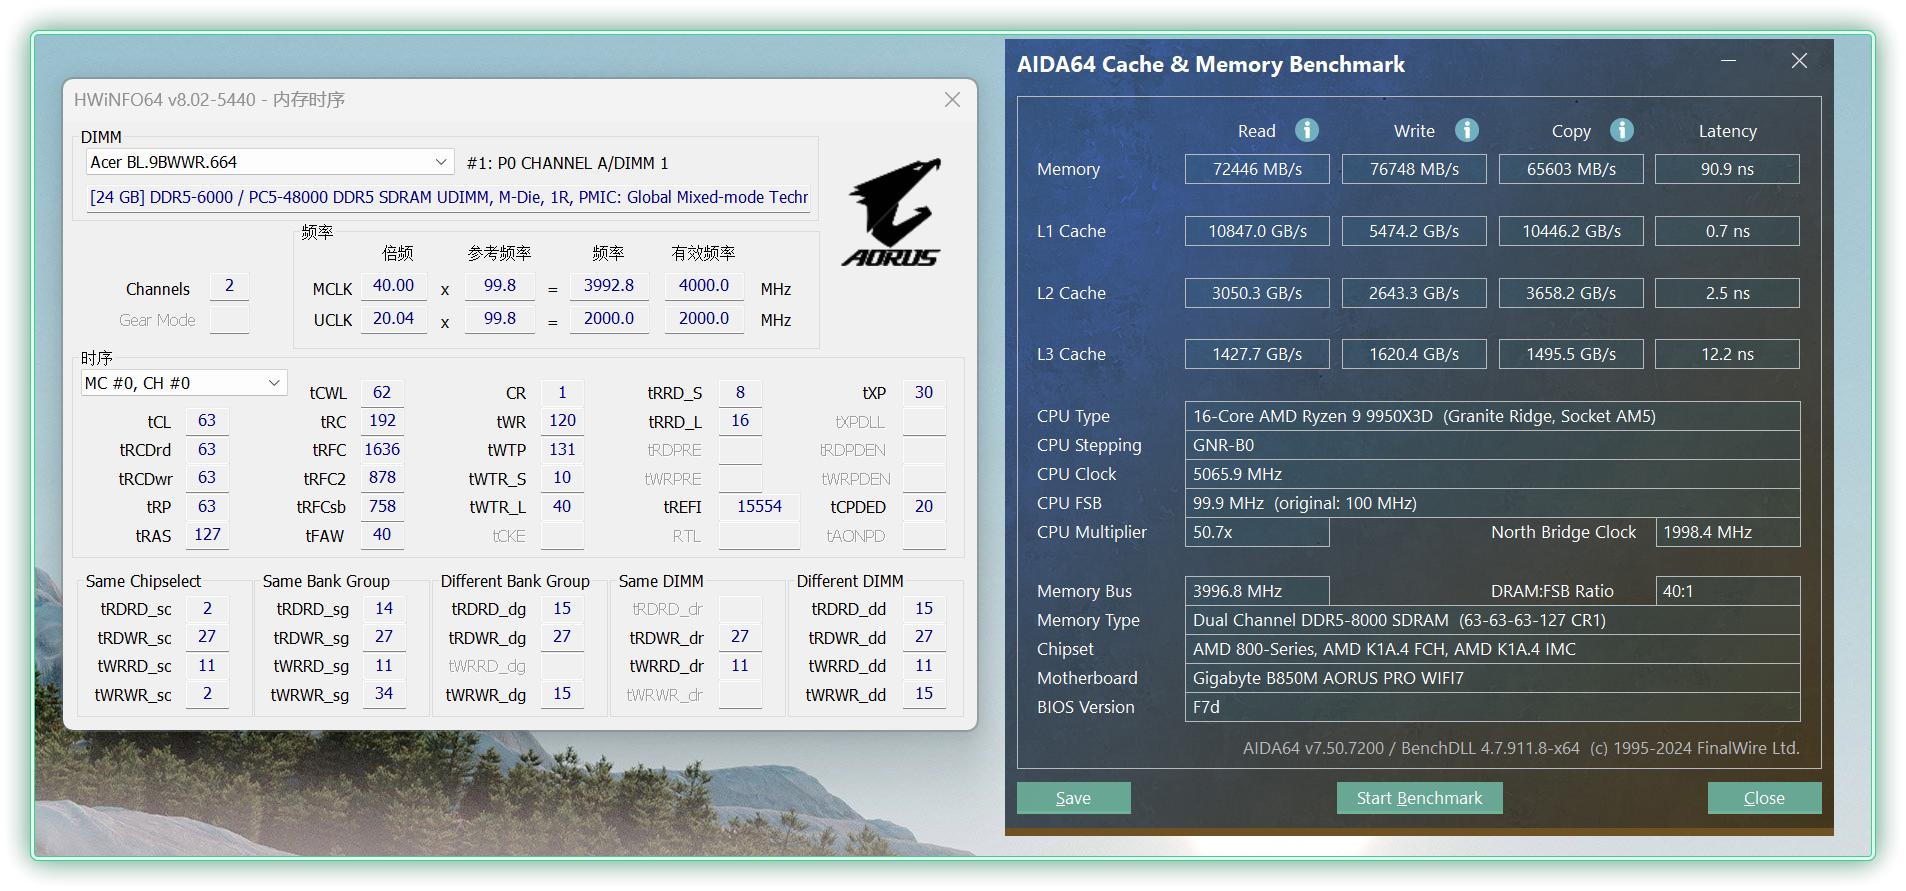Close the AIDA64 window with X

[1799, 62]
